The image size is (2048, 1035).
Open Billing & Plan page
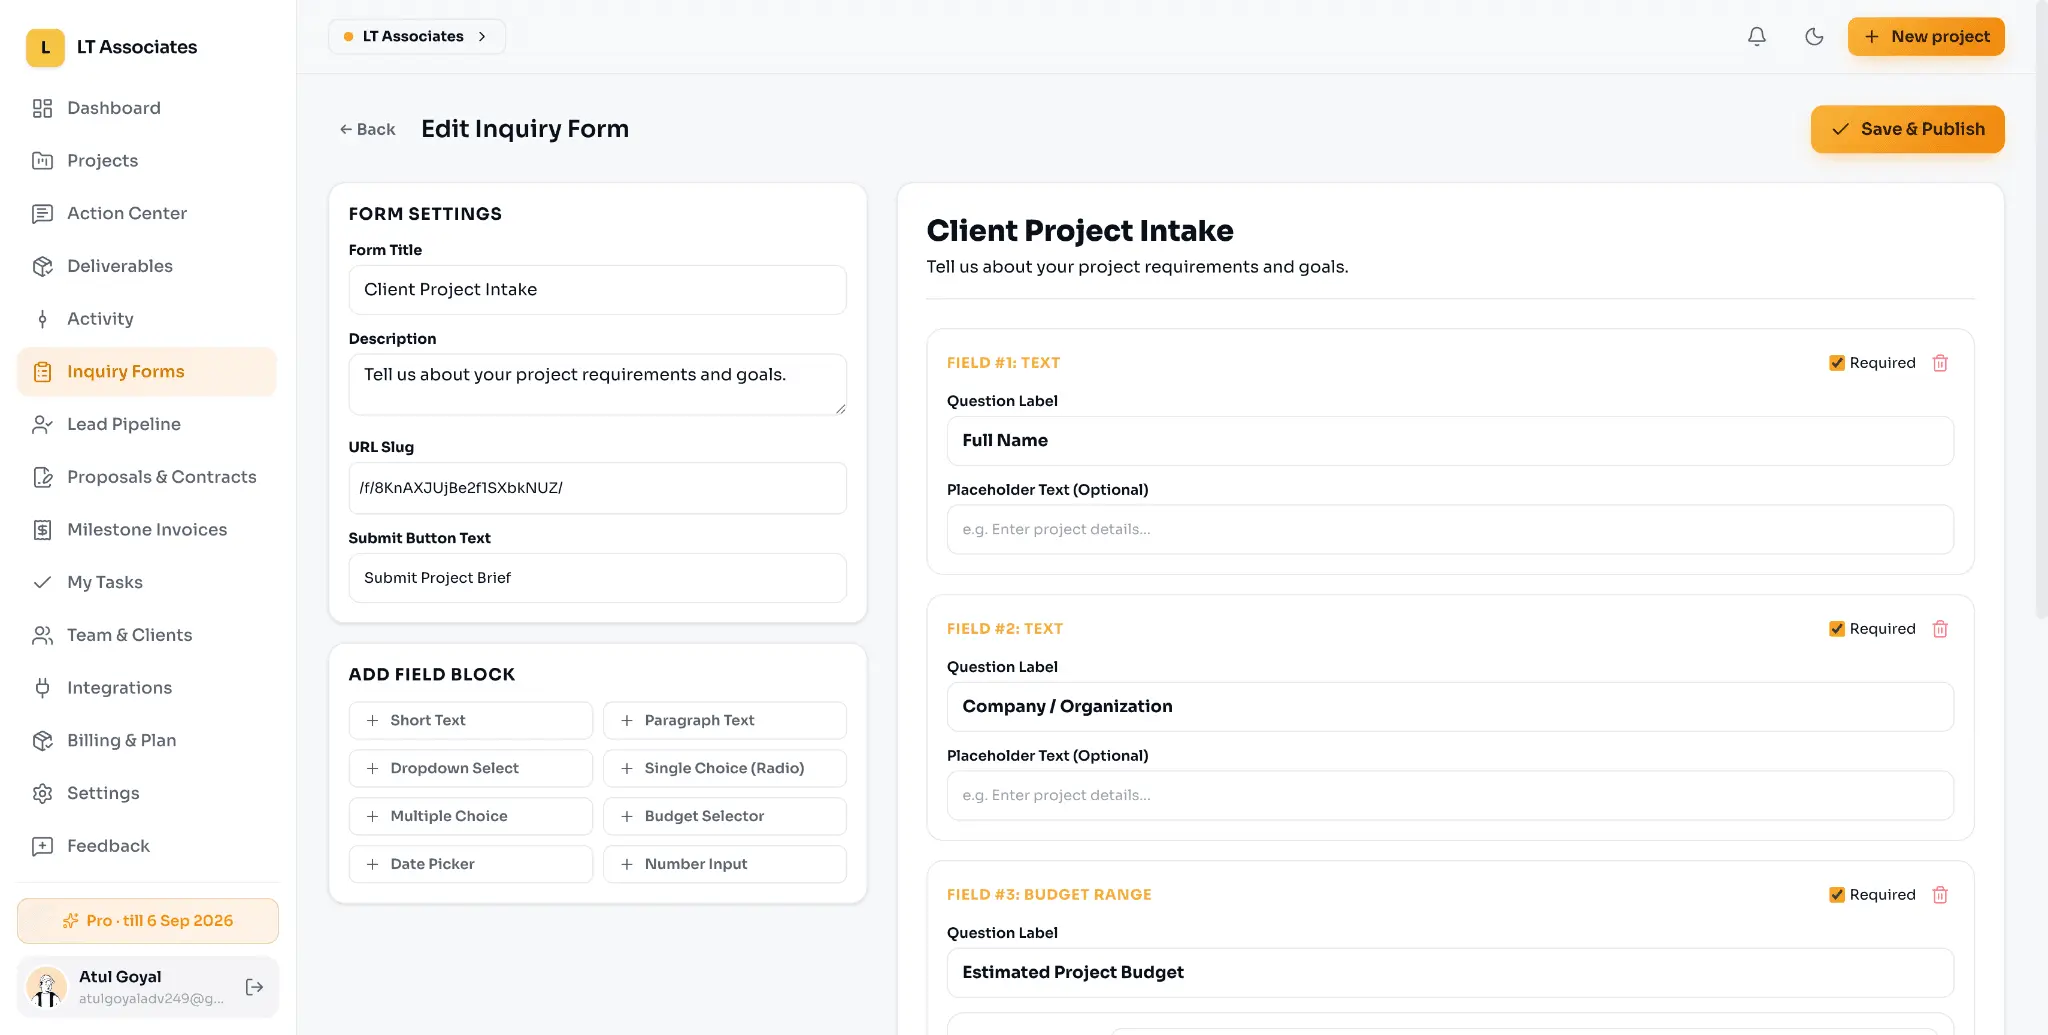pos(146,740)
